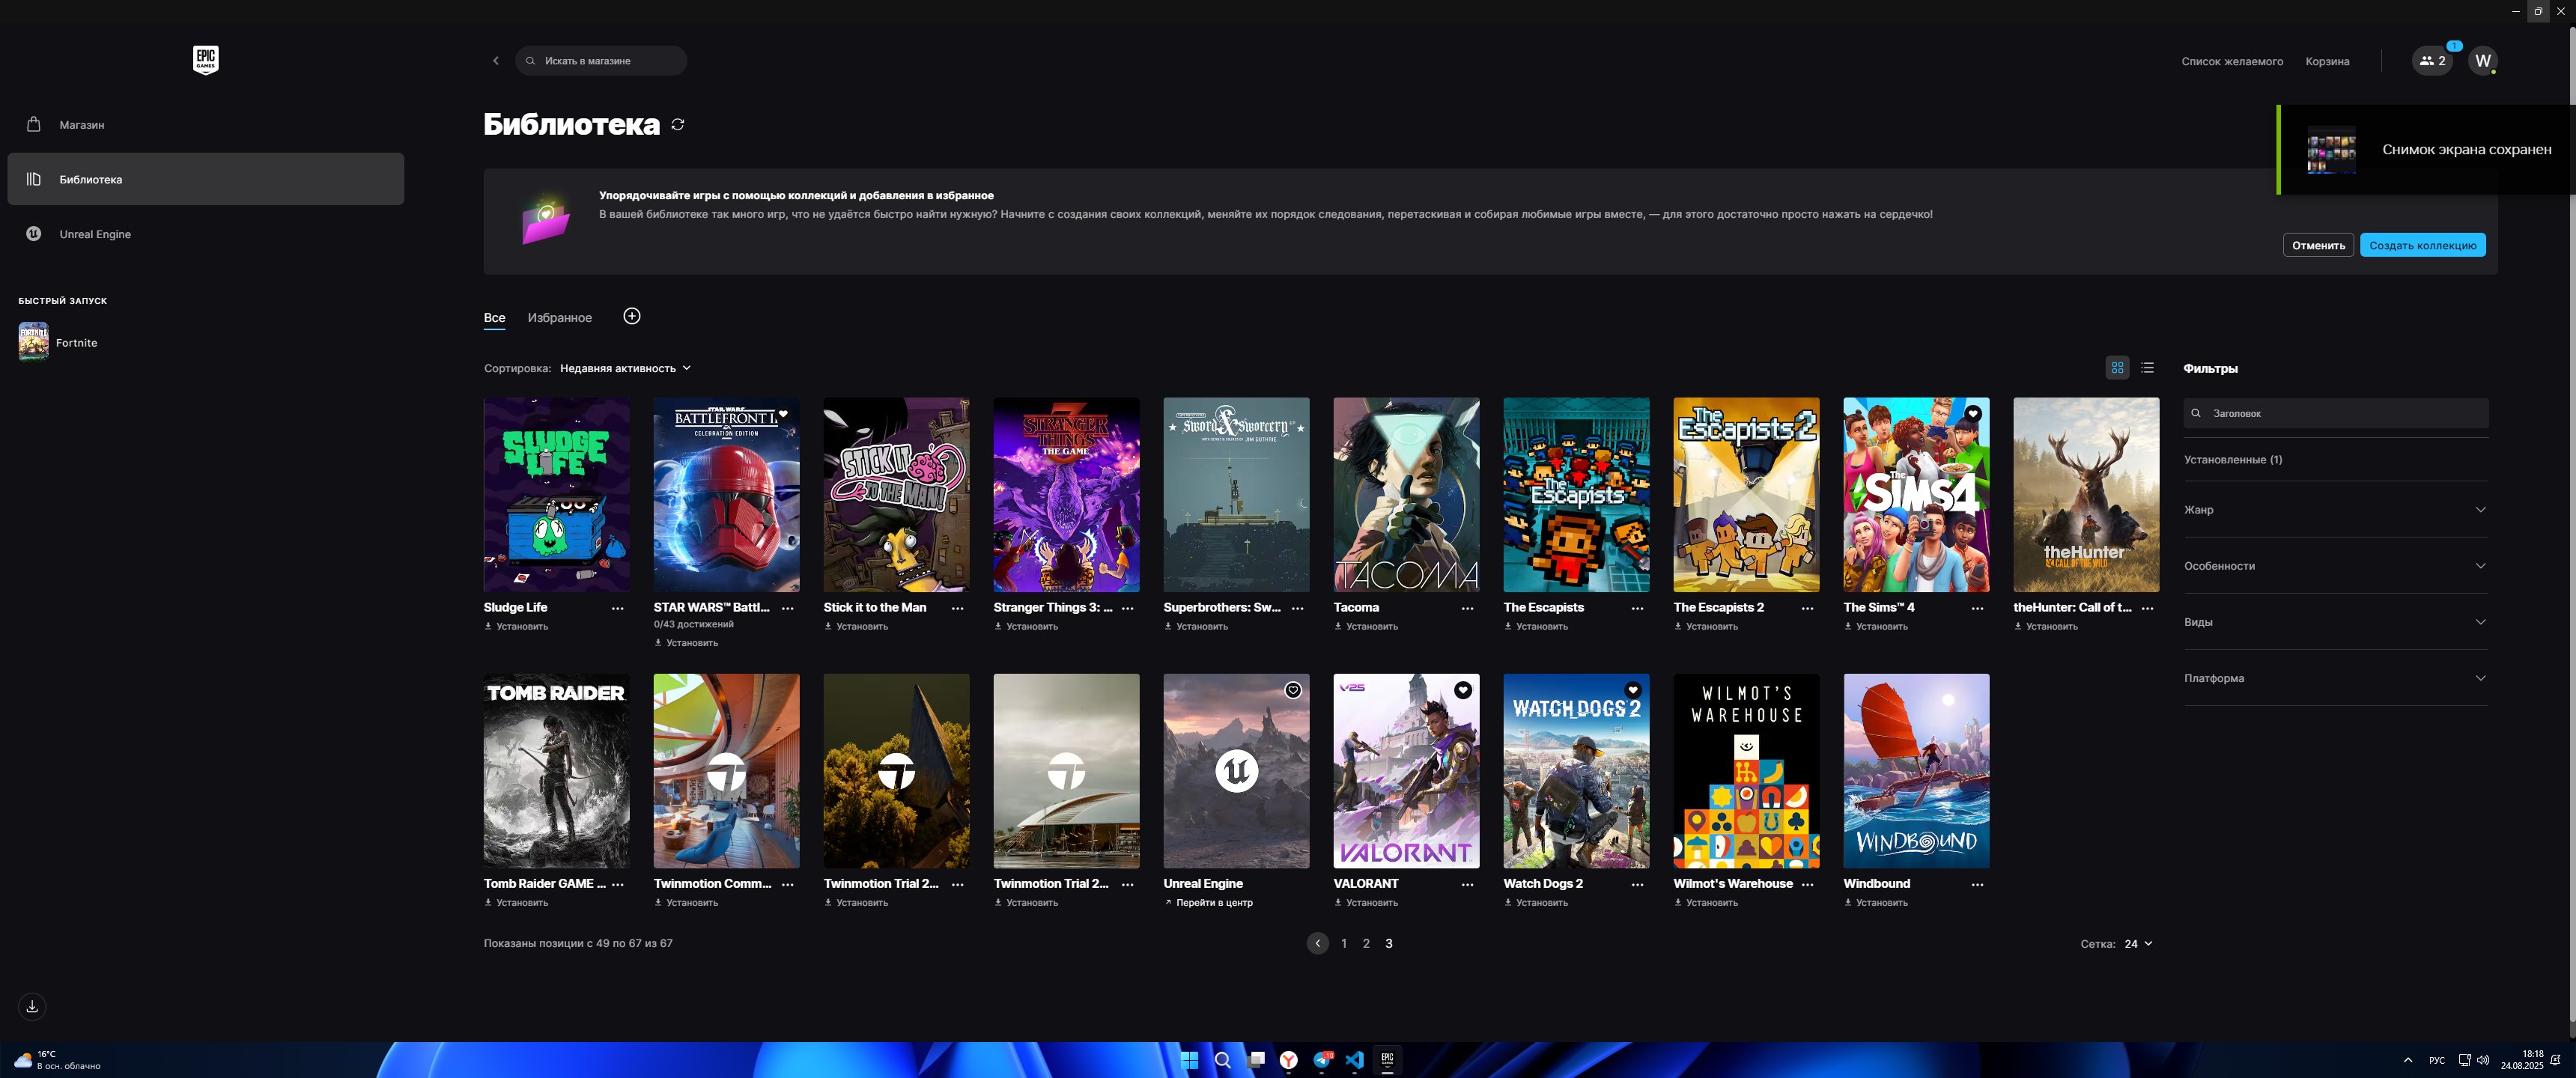
Task: Go to page 2 of library
Action: tap(1366, 943)
